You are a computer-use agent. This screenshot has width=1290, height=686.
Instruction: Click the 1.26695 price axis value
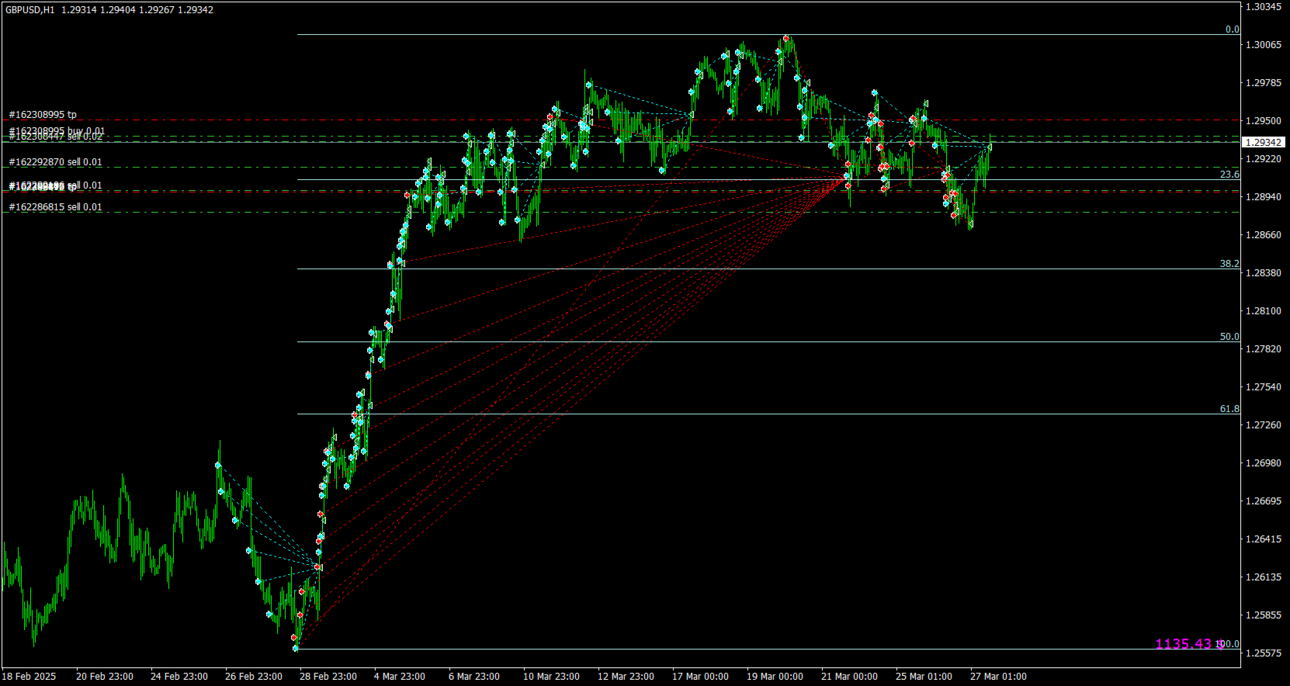(1264, 501)
